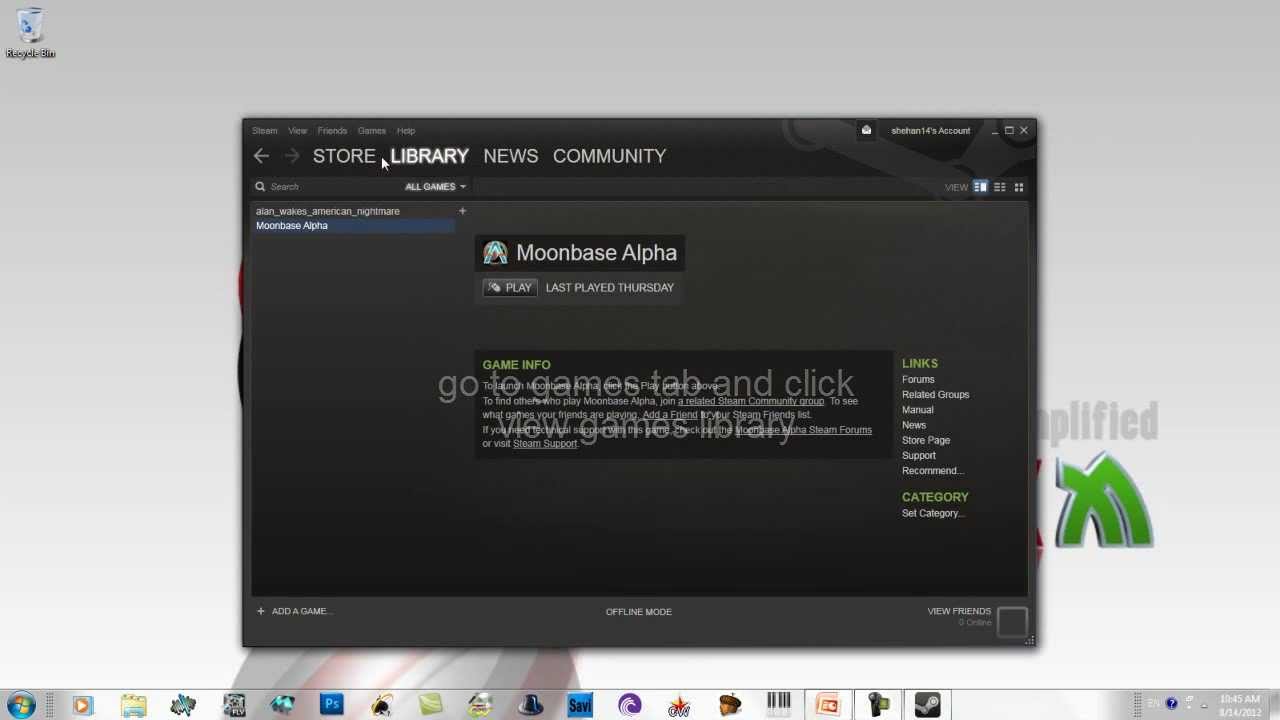Click the media player icon in the taskbar
The image size is (1280, 720).
[x=83, y=704]
